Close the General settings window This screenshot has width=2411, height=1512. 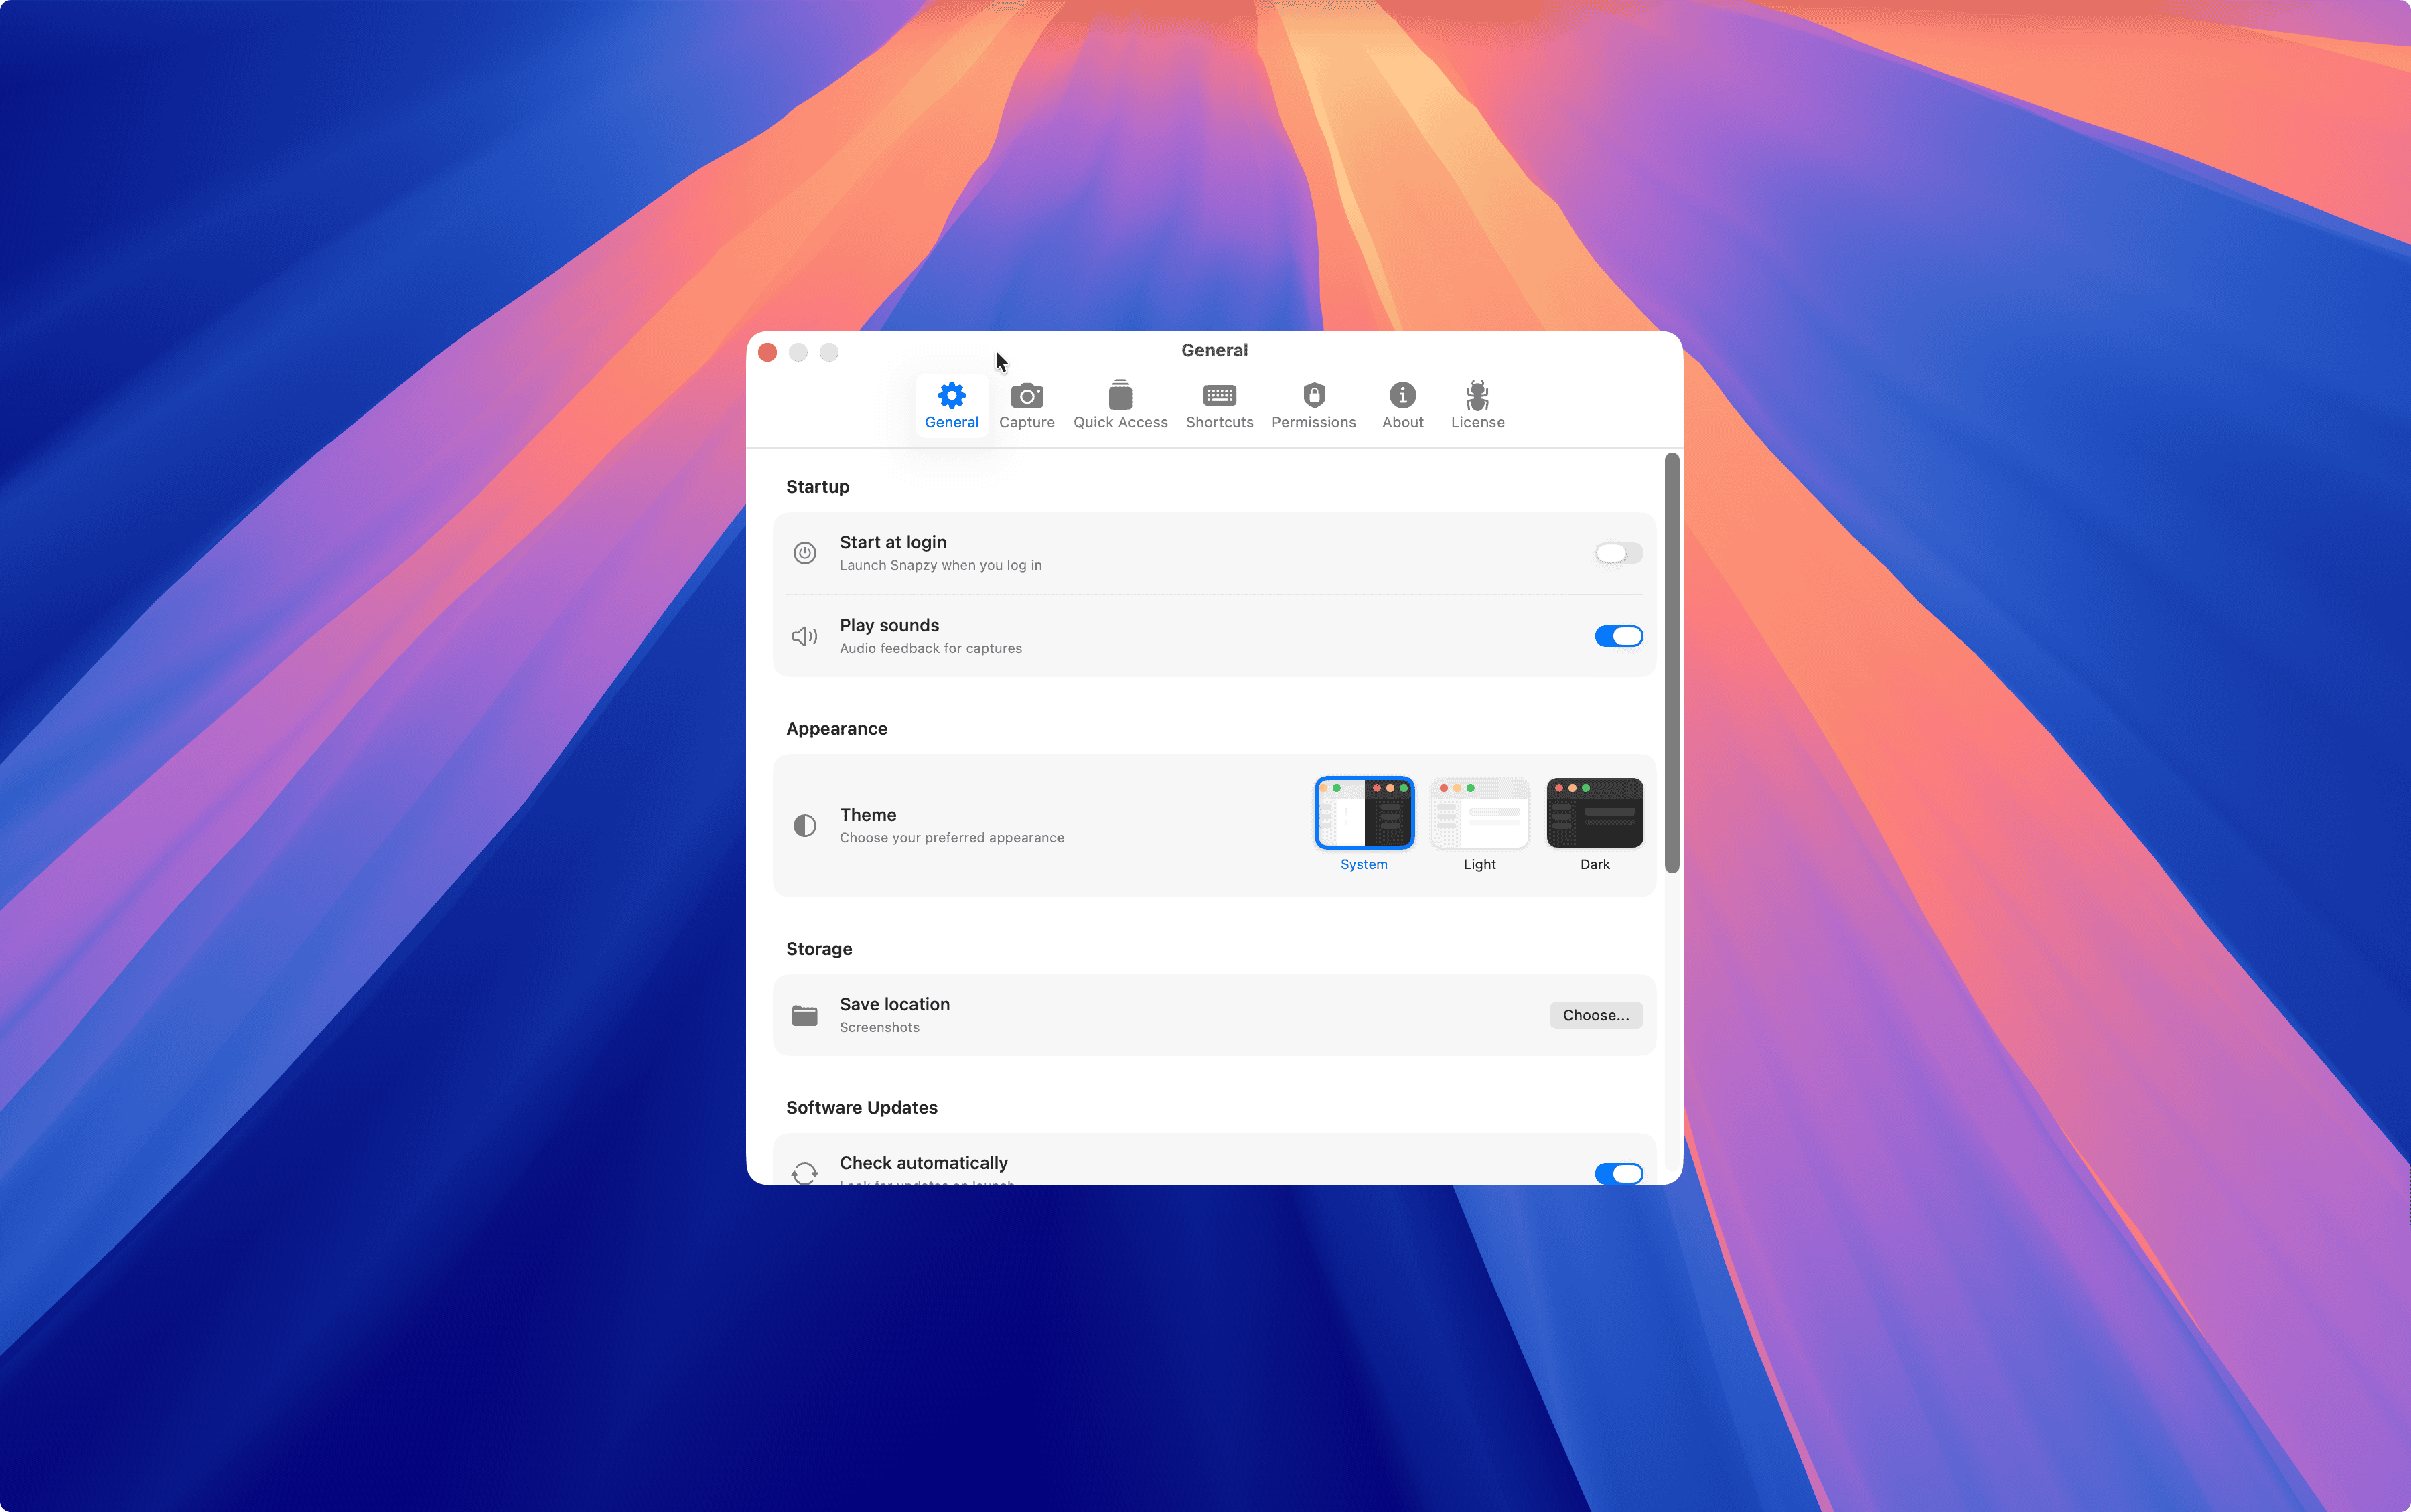[x=768, y=353]
